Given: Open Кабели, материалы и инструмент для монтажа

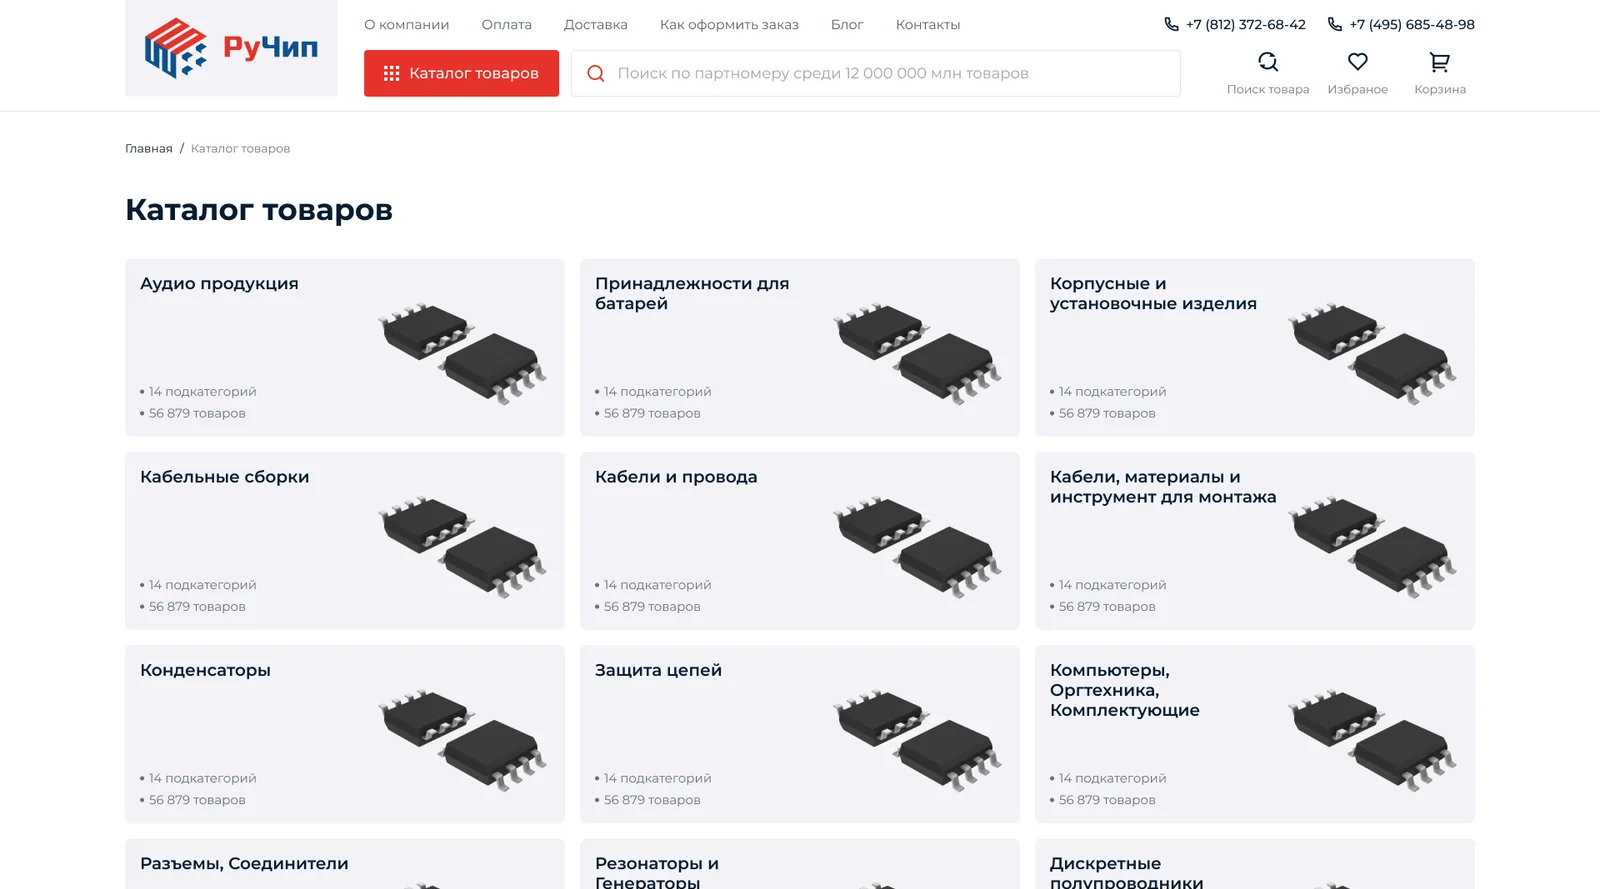Looking at the screenshot, I should point(1255,540).
